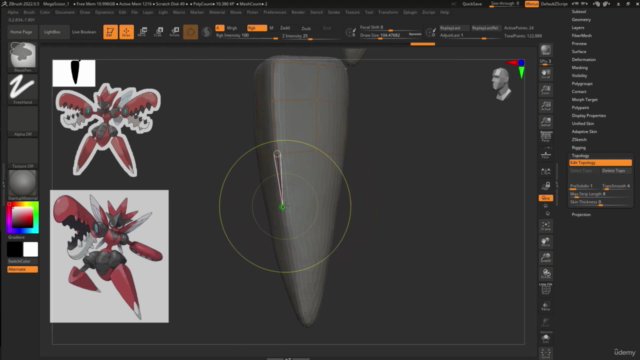Open the Brush menu
The width and height of the screenshot is (640, 360).
(29, 12)
